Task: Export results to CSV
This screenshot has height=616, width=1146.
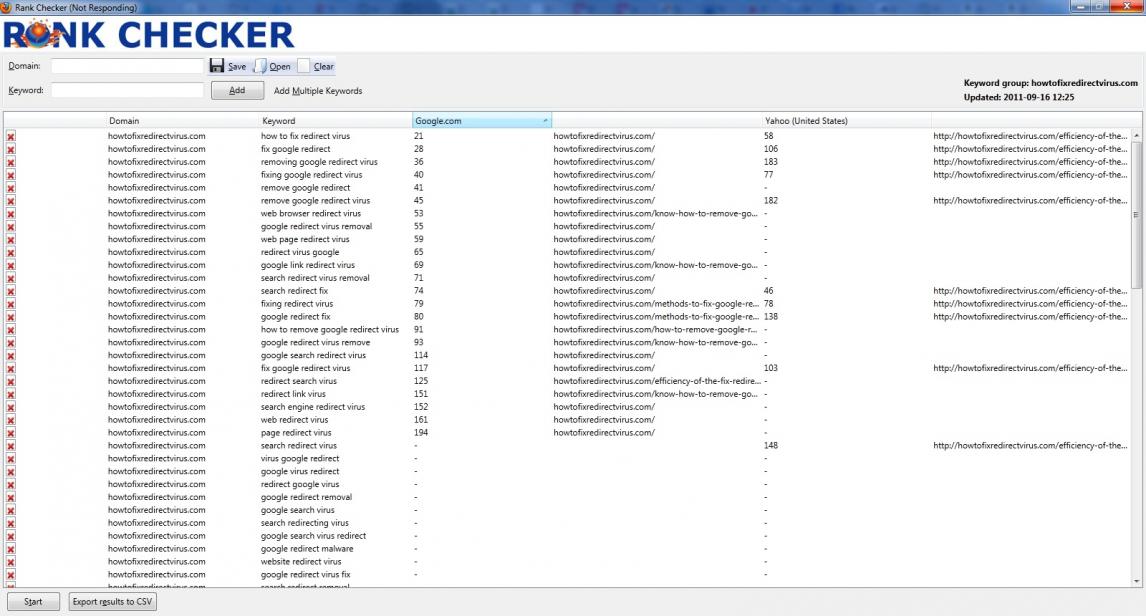Action: (x=113, y=601)
